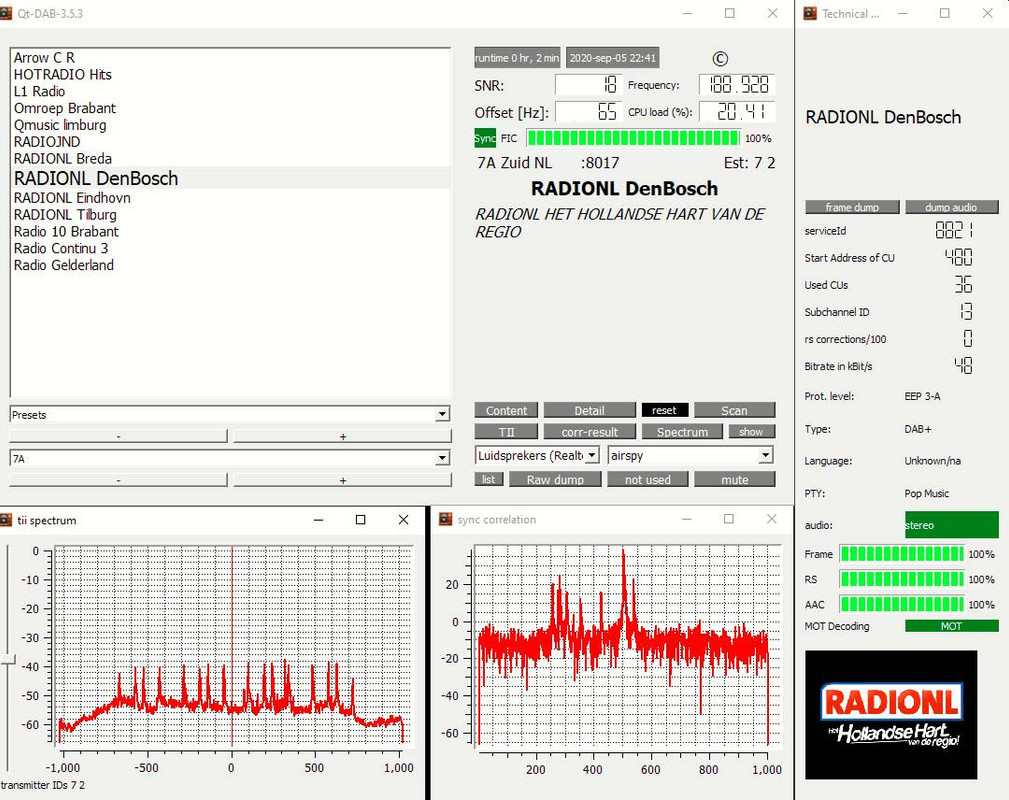This screenshot has width=1009, height=800.
Task: Click the FIC quality progress bar
Action: tap(633, 138)
